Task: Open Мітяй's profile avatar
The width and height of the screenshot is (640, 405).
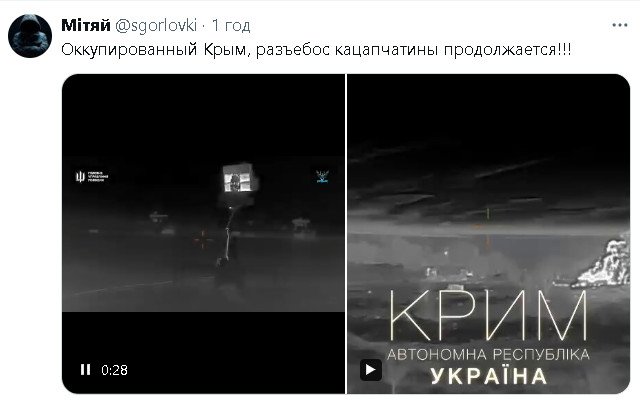Action: [x=30, y=36]
